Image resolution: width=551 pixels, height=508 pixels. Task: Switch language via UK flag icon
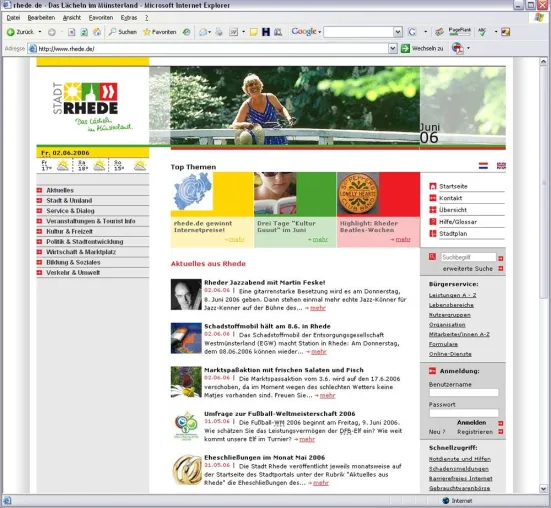[501, 165]
